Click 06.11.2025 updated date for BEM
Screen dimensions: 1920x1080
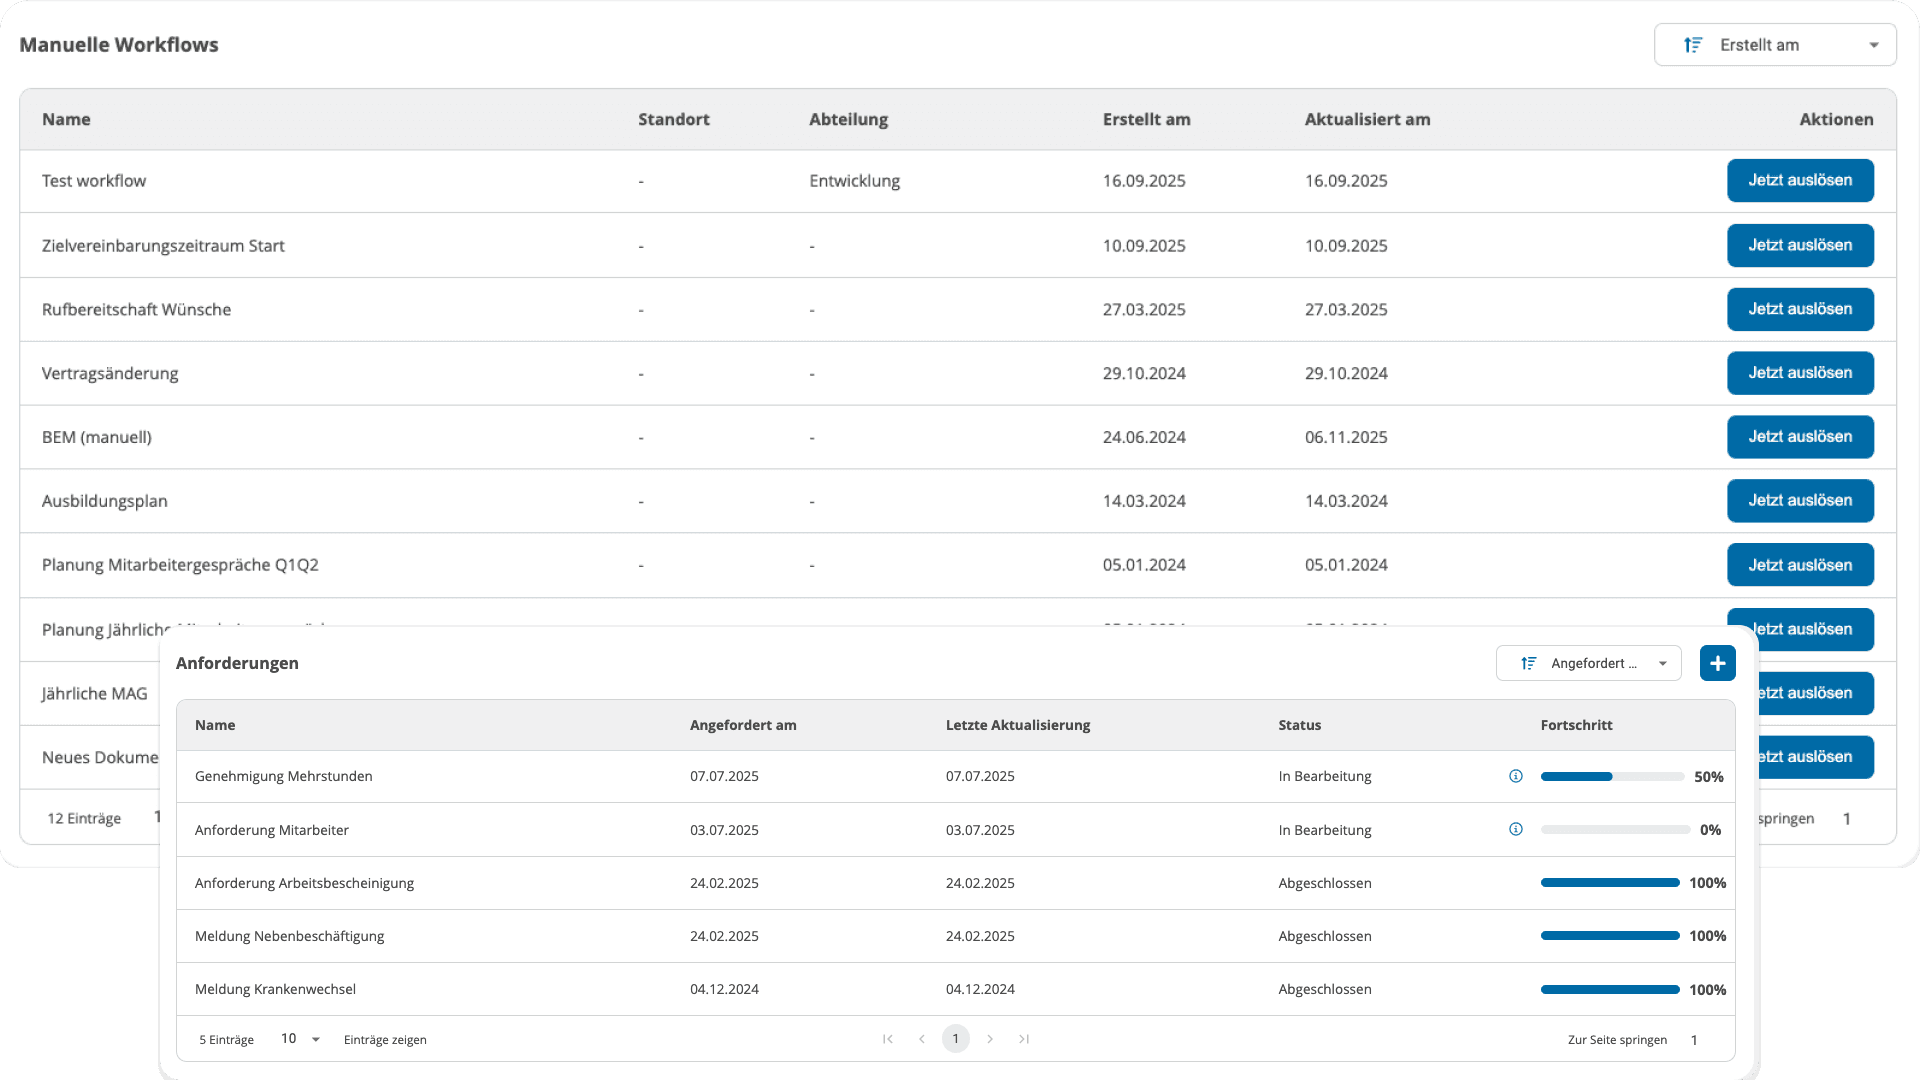point(1346,437)
